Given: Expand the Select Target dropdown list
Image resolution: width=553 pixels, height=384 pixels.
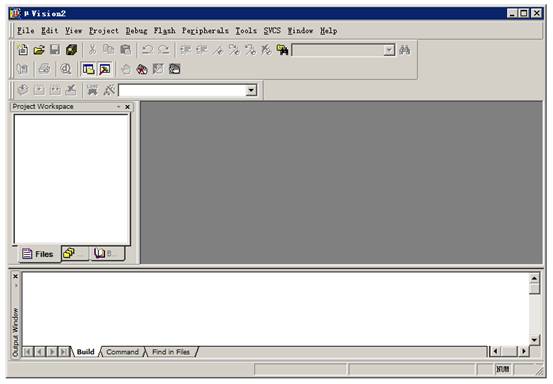Looking at the screenshot, I should point(251,90).
